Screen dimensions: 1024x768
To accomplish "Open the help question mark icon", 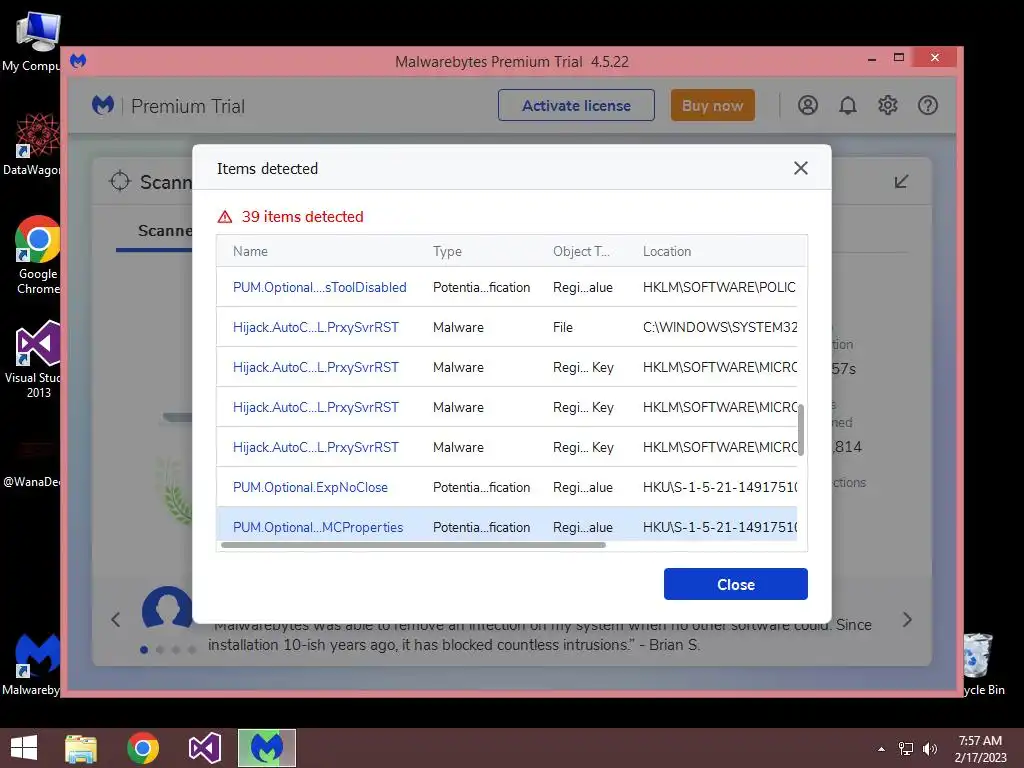I will (x=927, y=105).
